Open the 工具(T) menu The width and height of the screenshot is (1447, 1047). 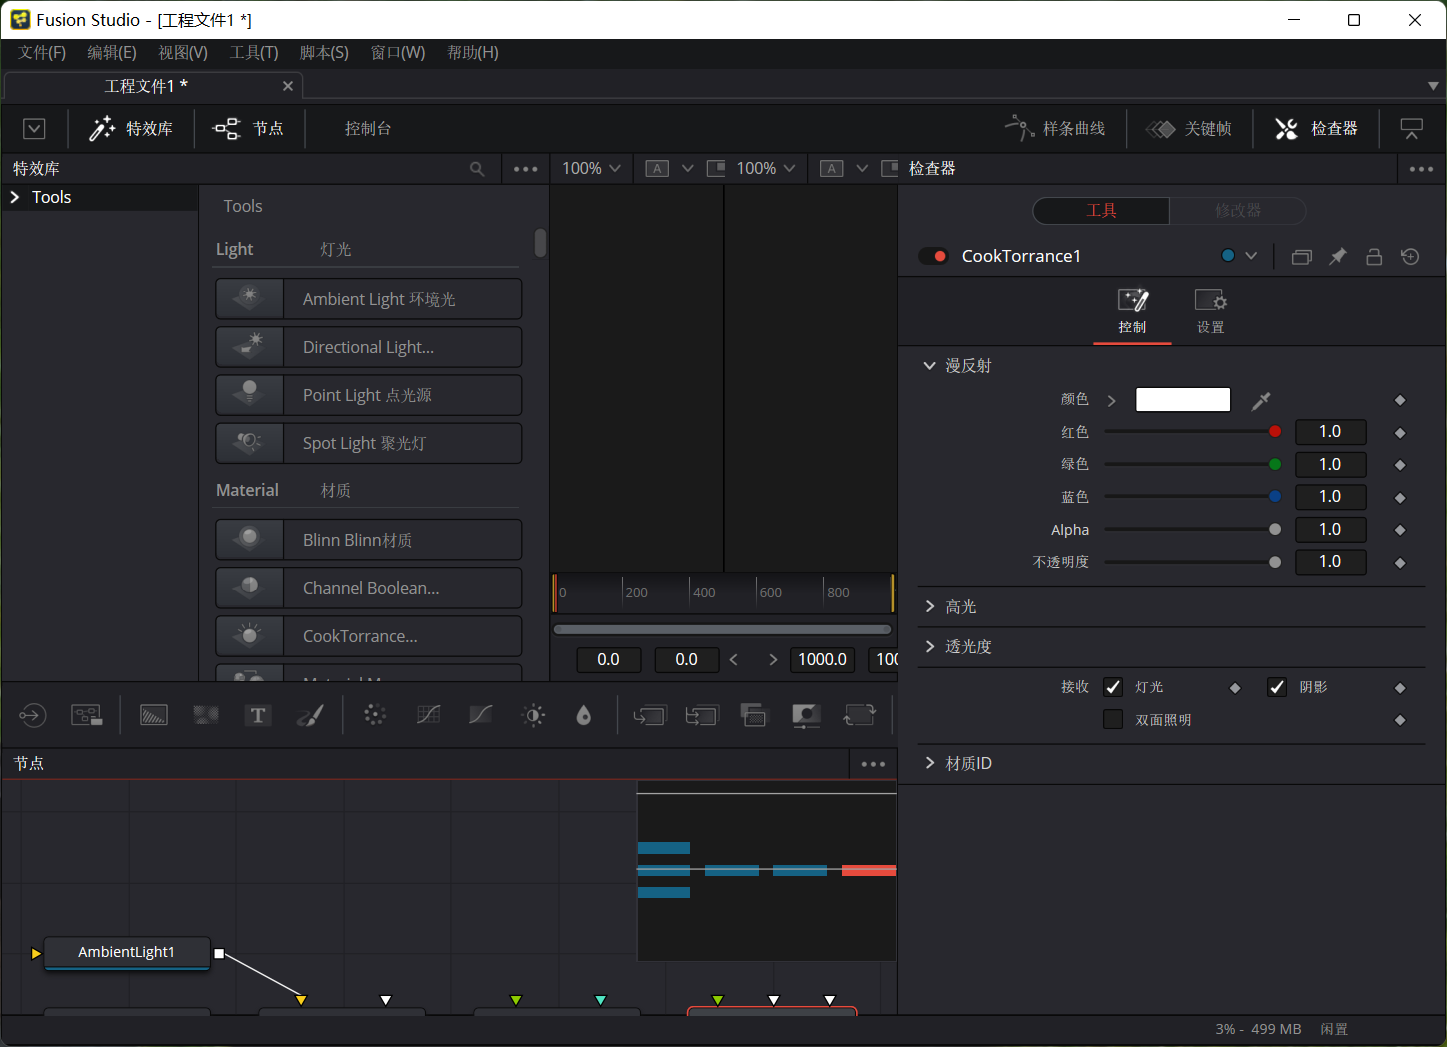tap(254, 53)
